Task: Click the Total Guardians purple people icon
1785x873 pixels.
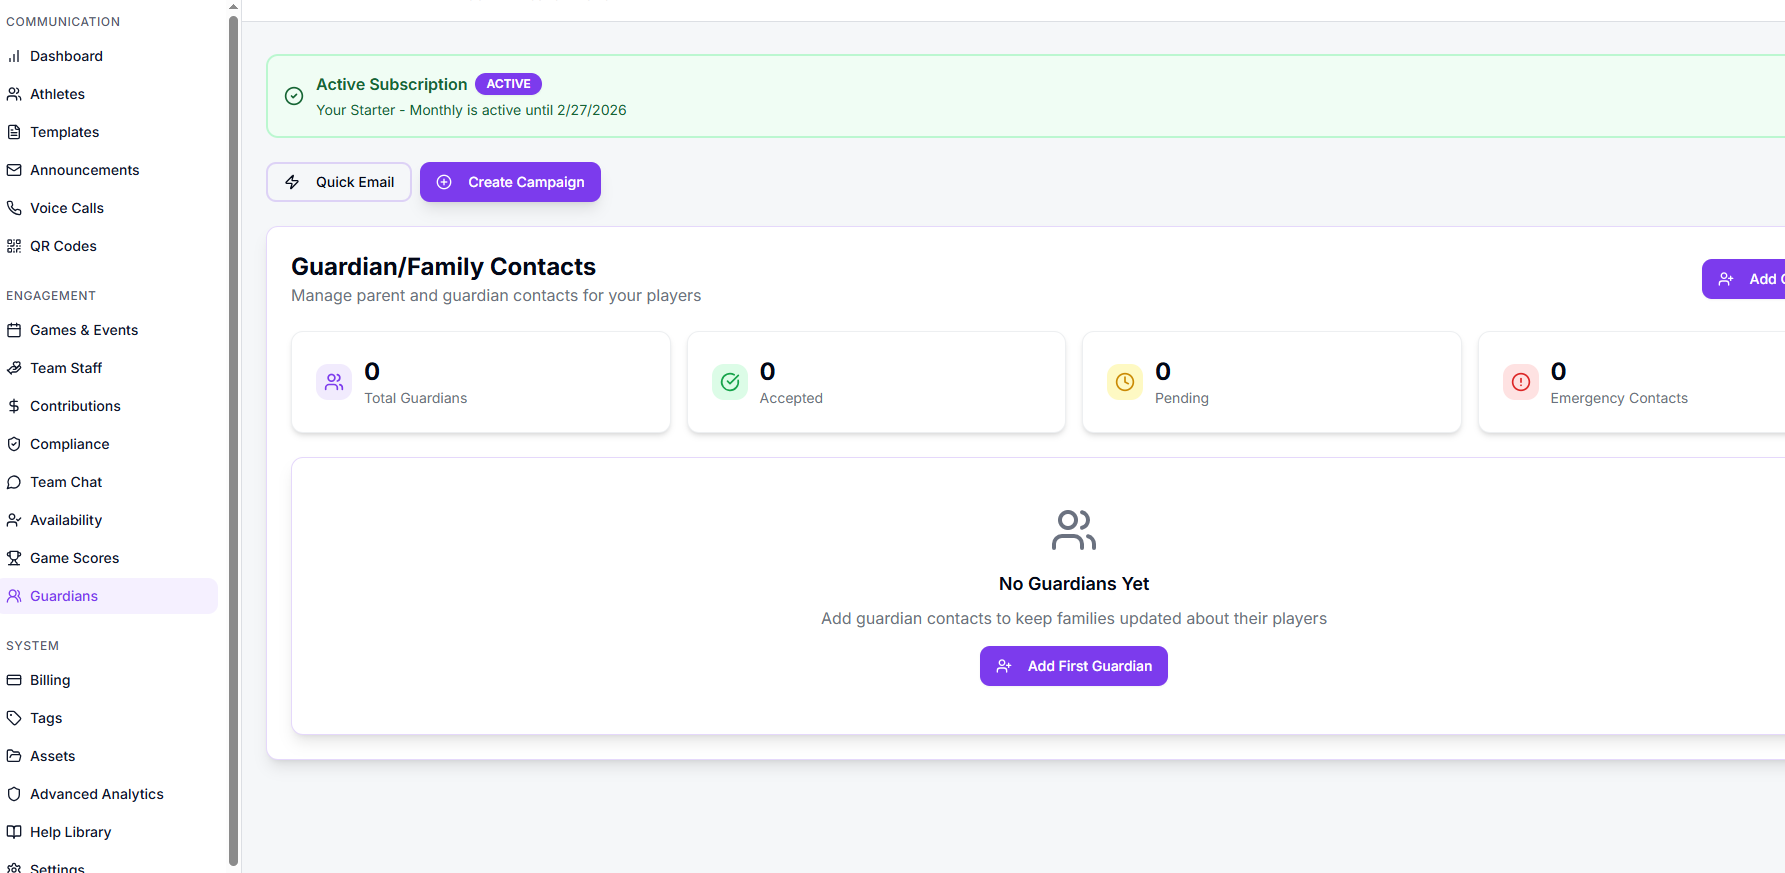Action: (334, 382)
